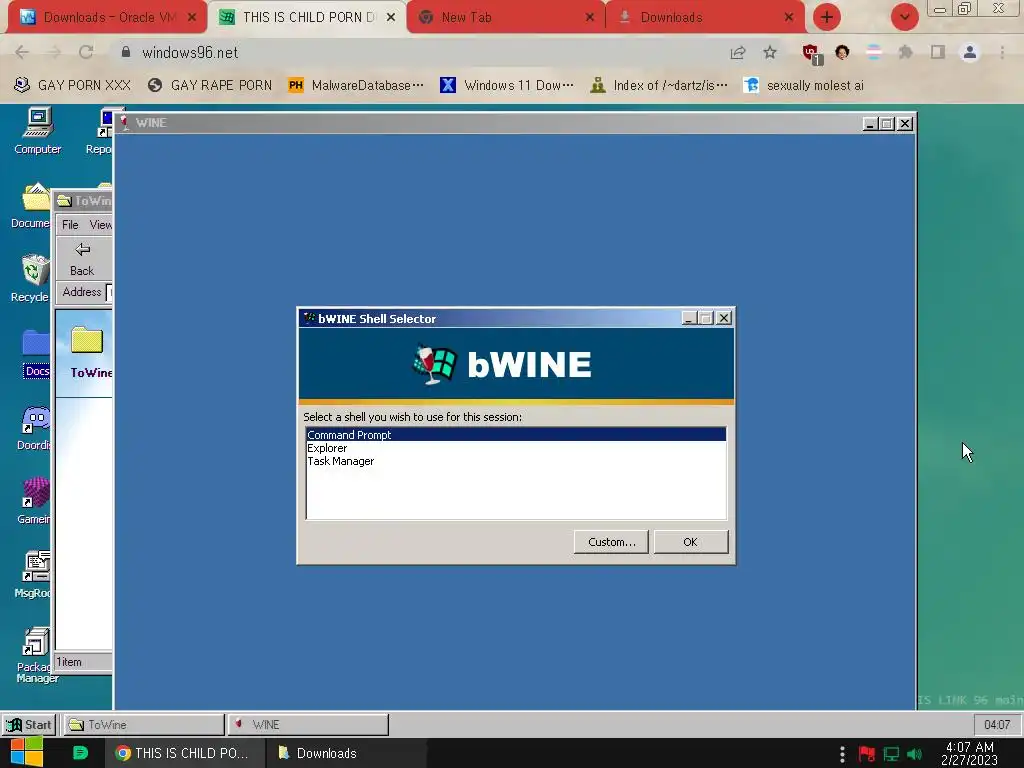Image resolution: width=1024 pixels, height=768 pixels.
Task: Click the Custom... button in Shell Selector
Action: tap(611, 542)
